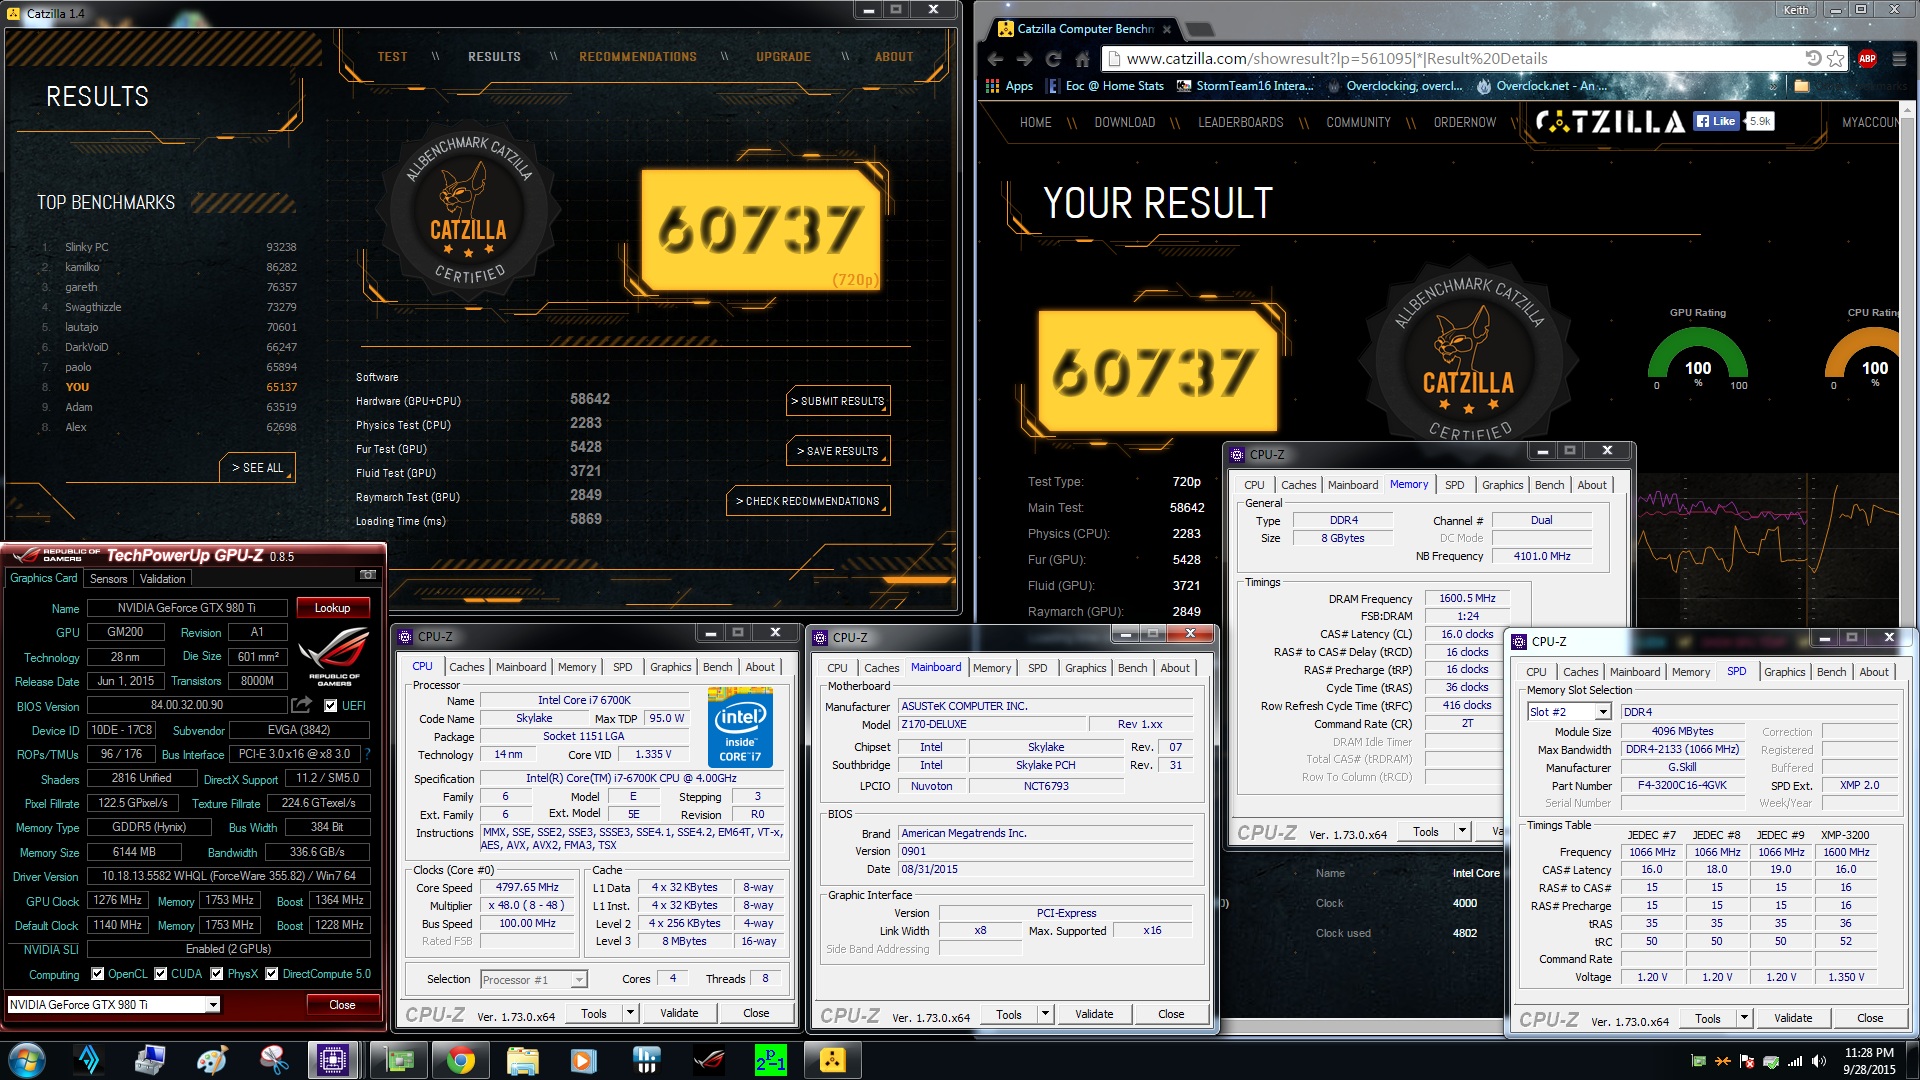The image size is (1920, 1080).
Task: Open the Adblock Plus extension icon
Action: pyautogui.click(x=1867, y=59)
